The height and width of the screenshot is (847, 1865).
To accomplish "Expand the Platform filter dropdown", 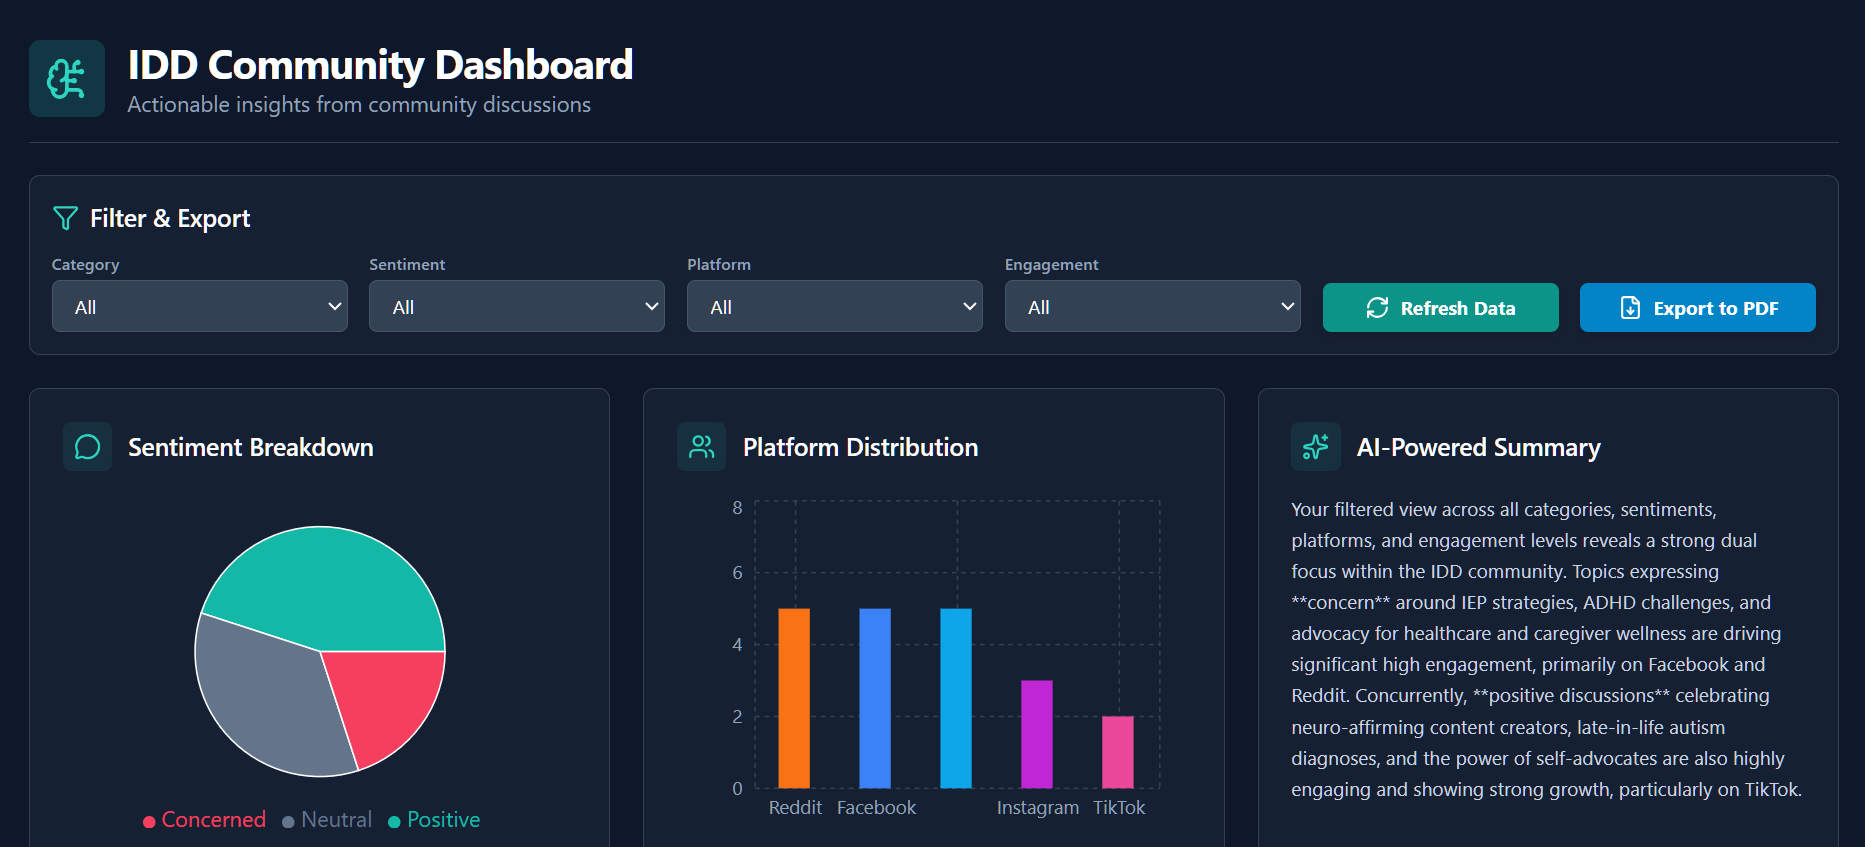I will pyautogui.click(x=835, y=307).
